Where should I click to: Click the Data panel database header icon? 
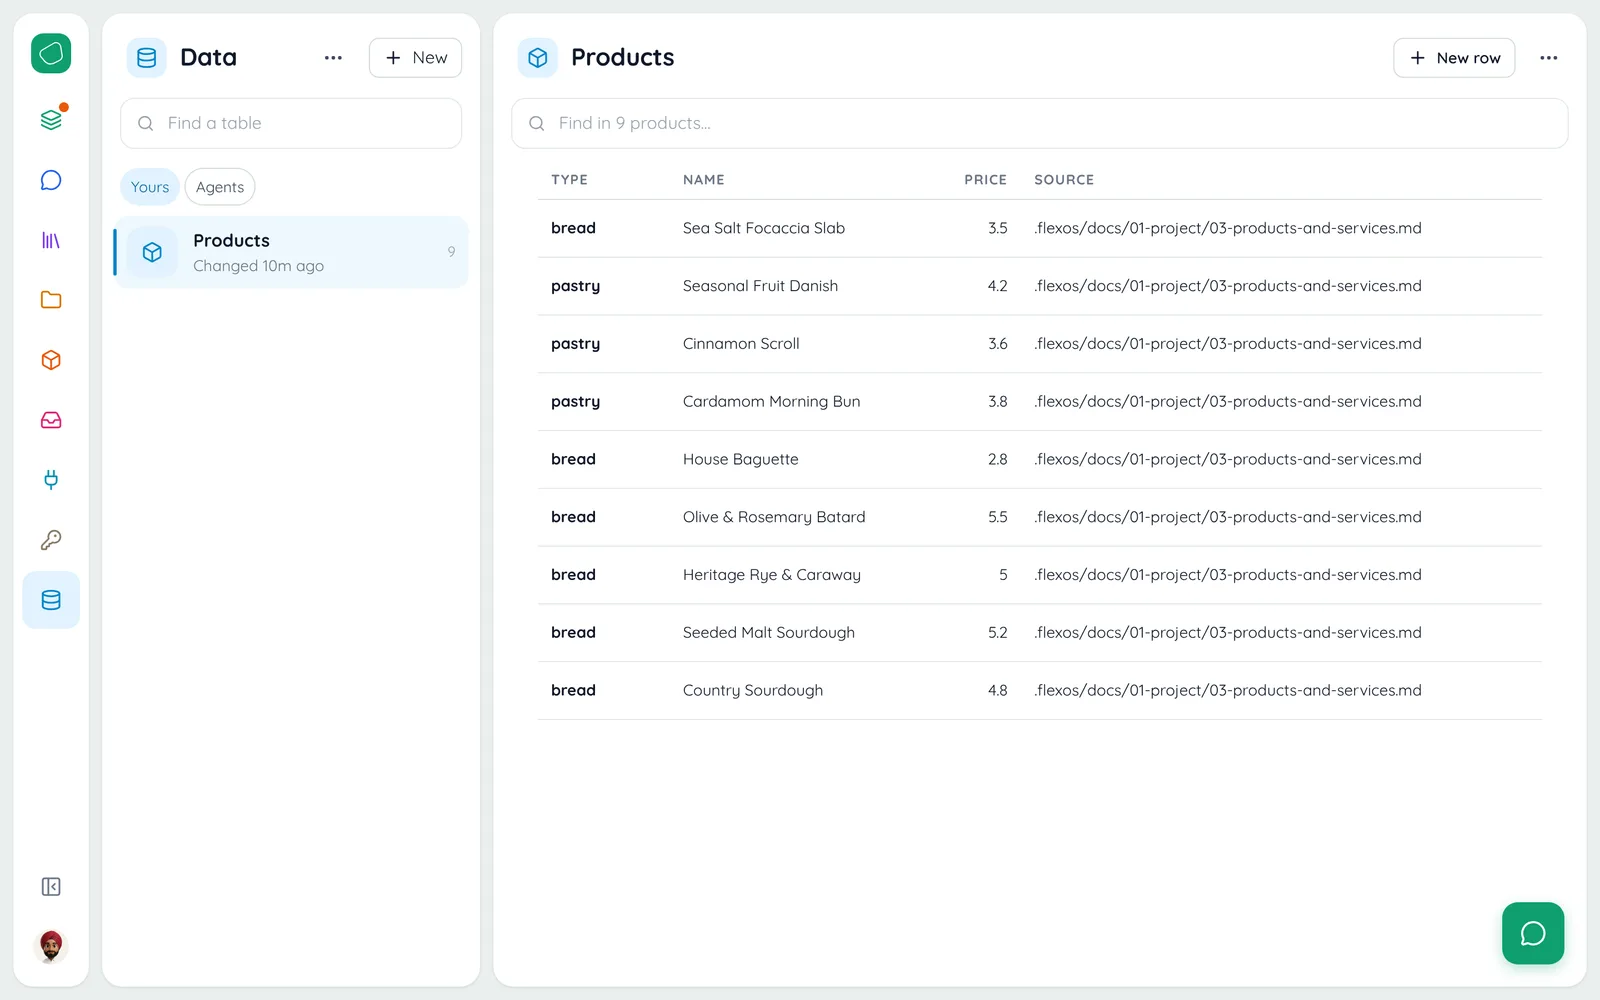[x=146, y=58]
